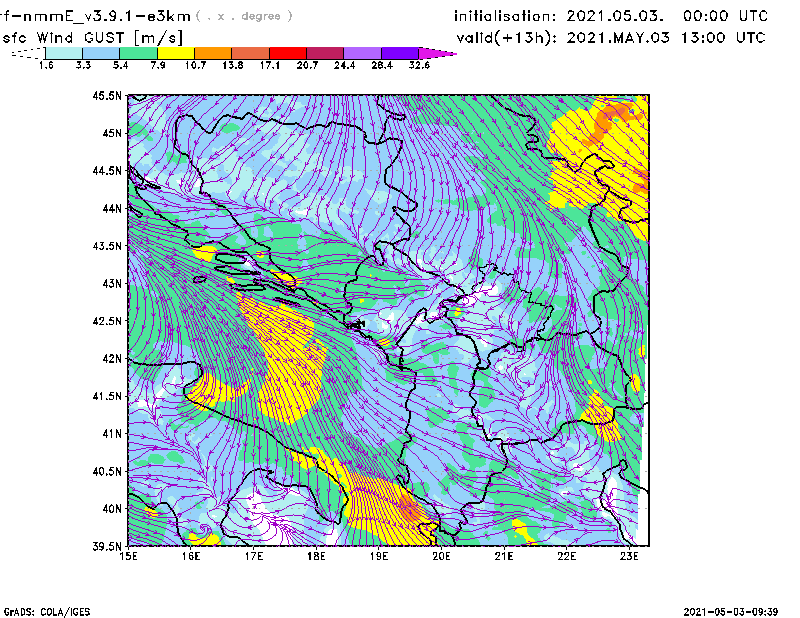Click the 42.5N latitude label

point(107,321)
